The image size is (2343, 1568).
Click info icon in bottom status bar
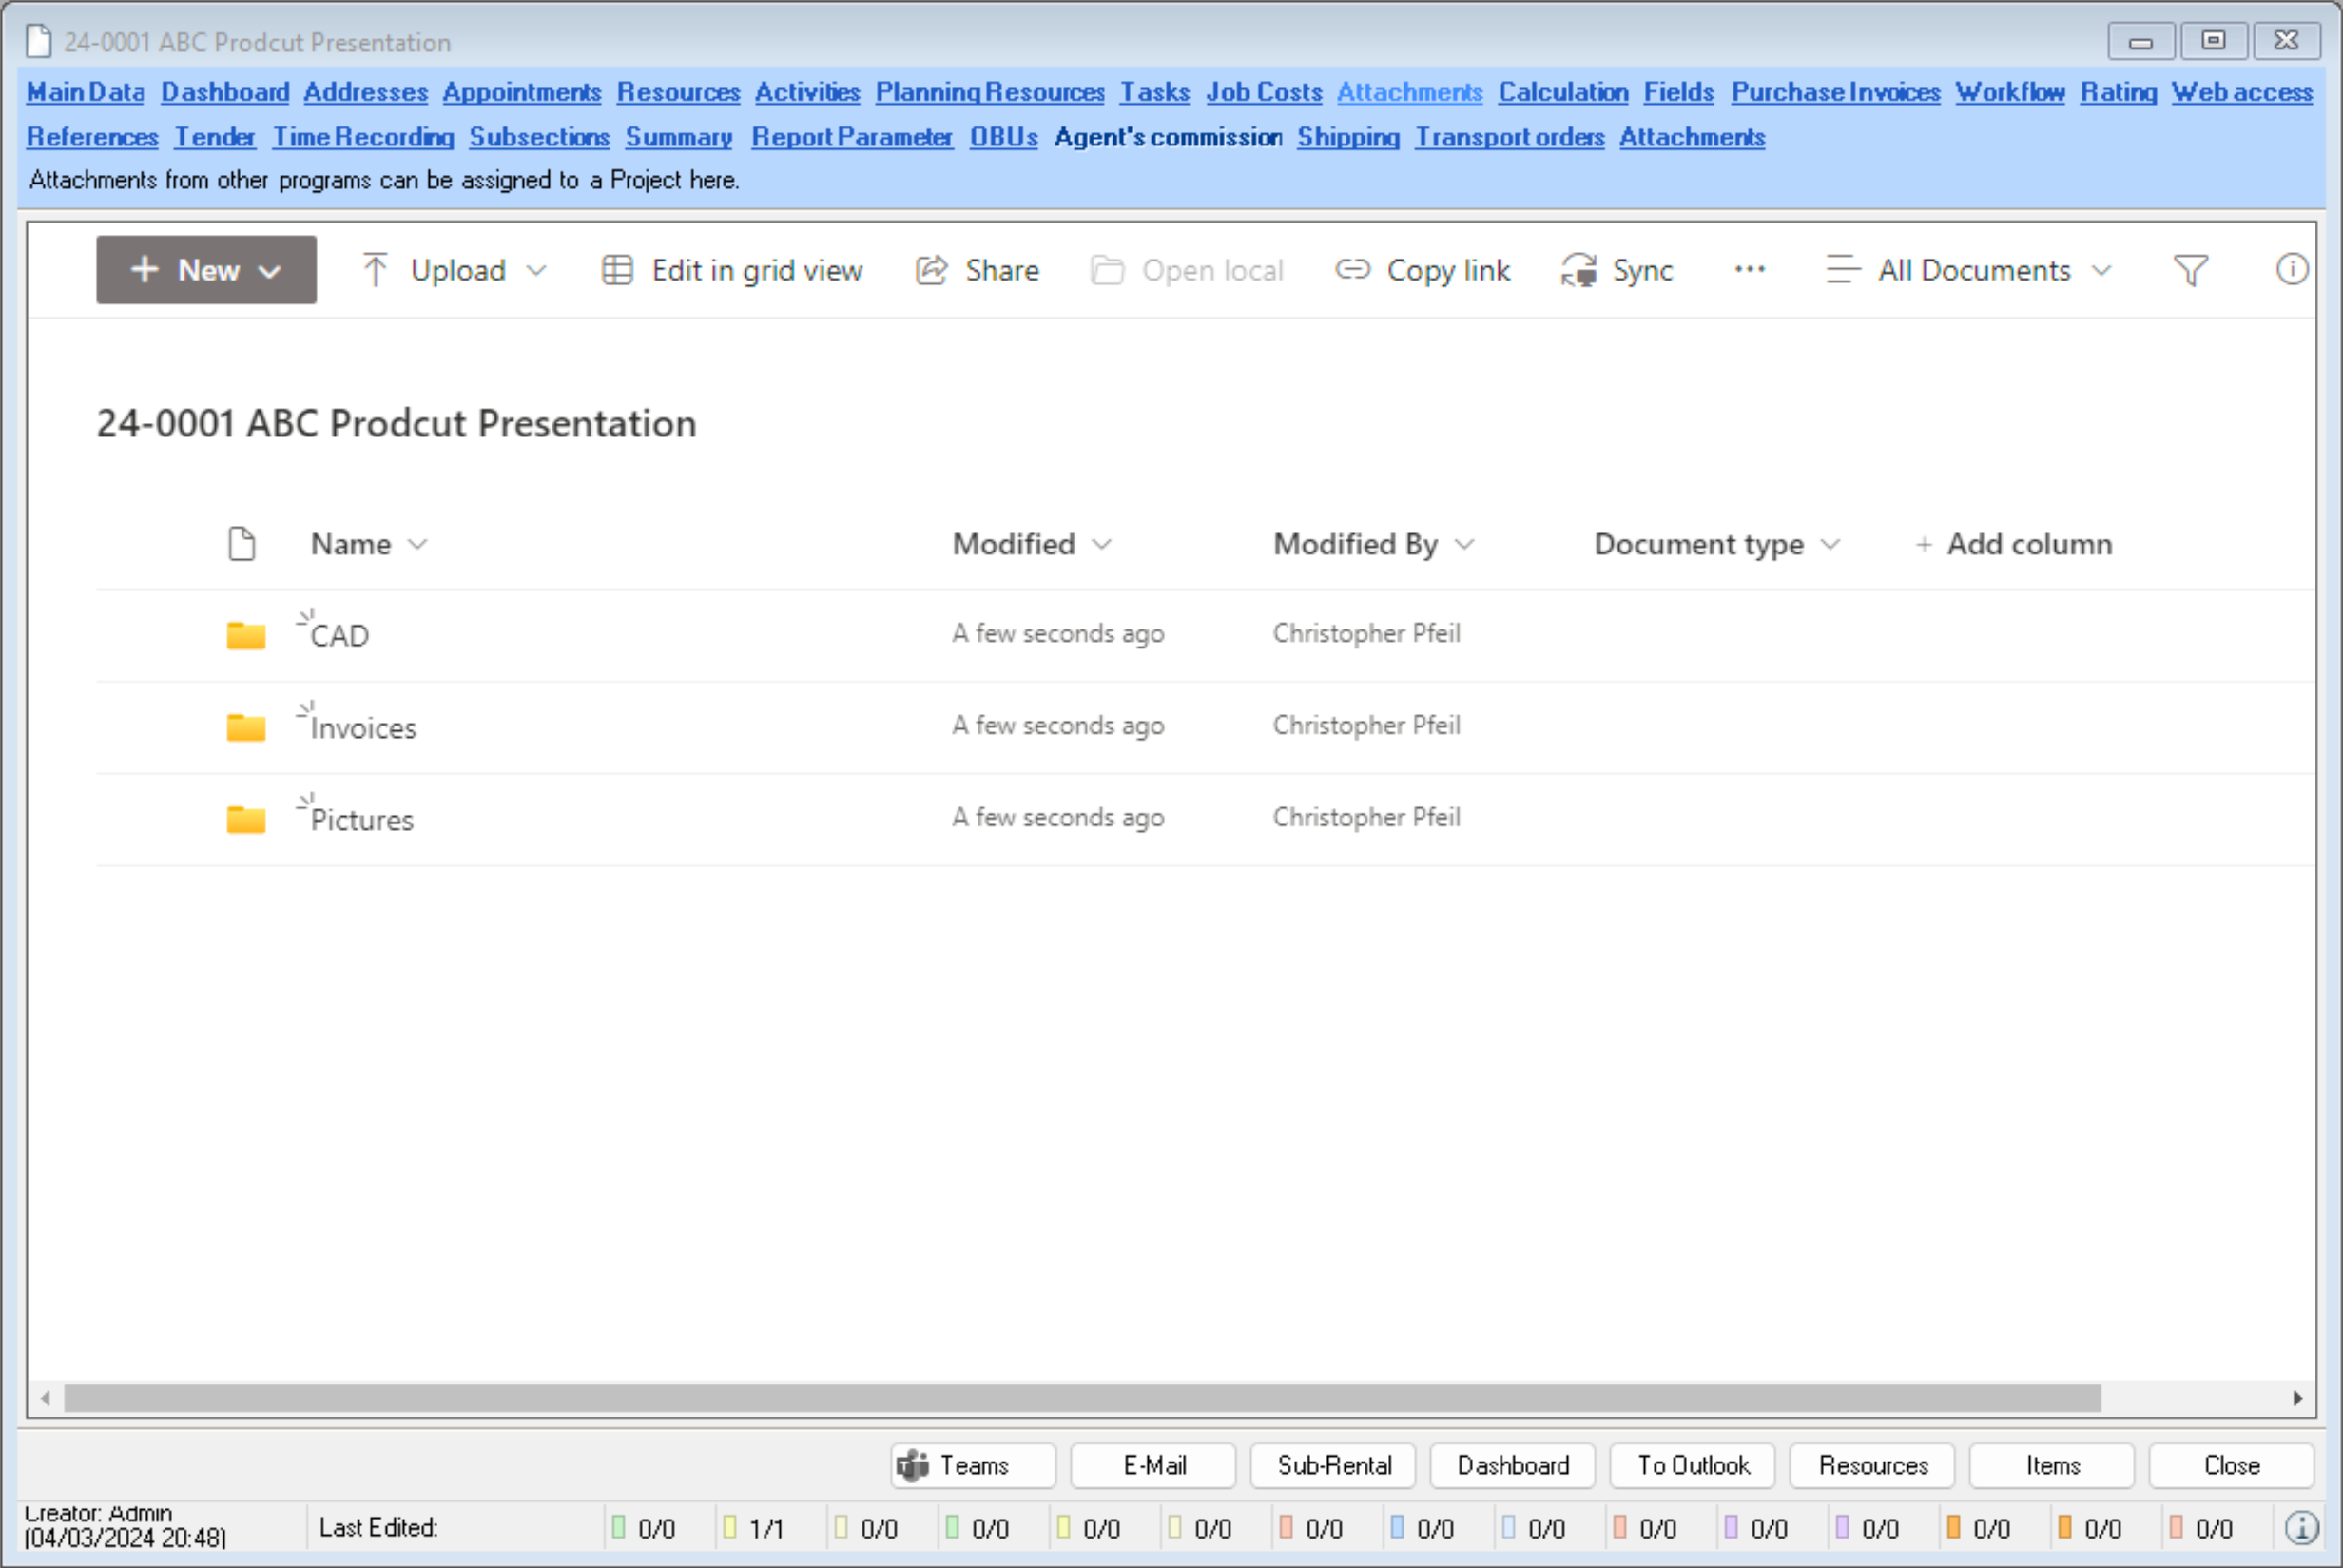point(2301,1527)
